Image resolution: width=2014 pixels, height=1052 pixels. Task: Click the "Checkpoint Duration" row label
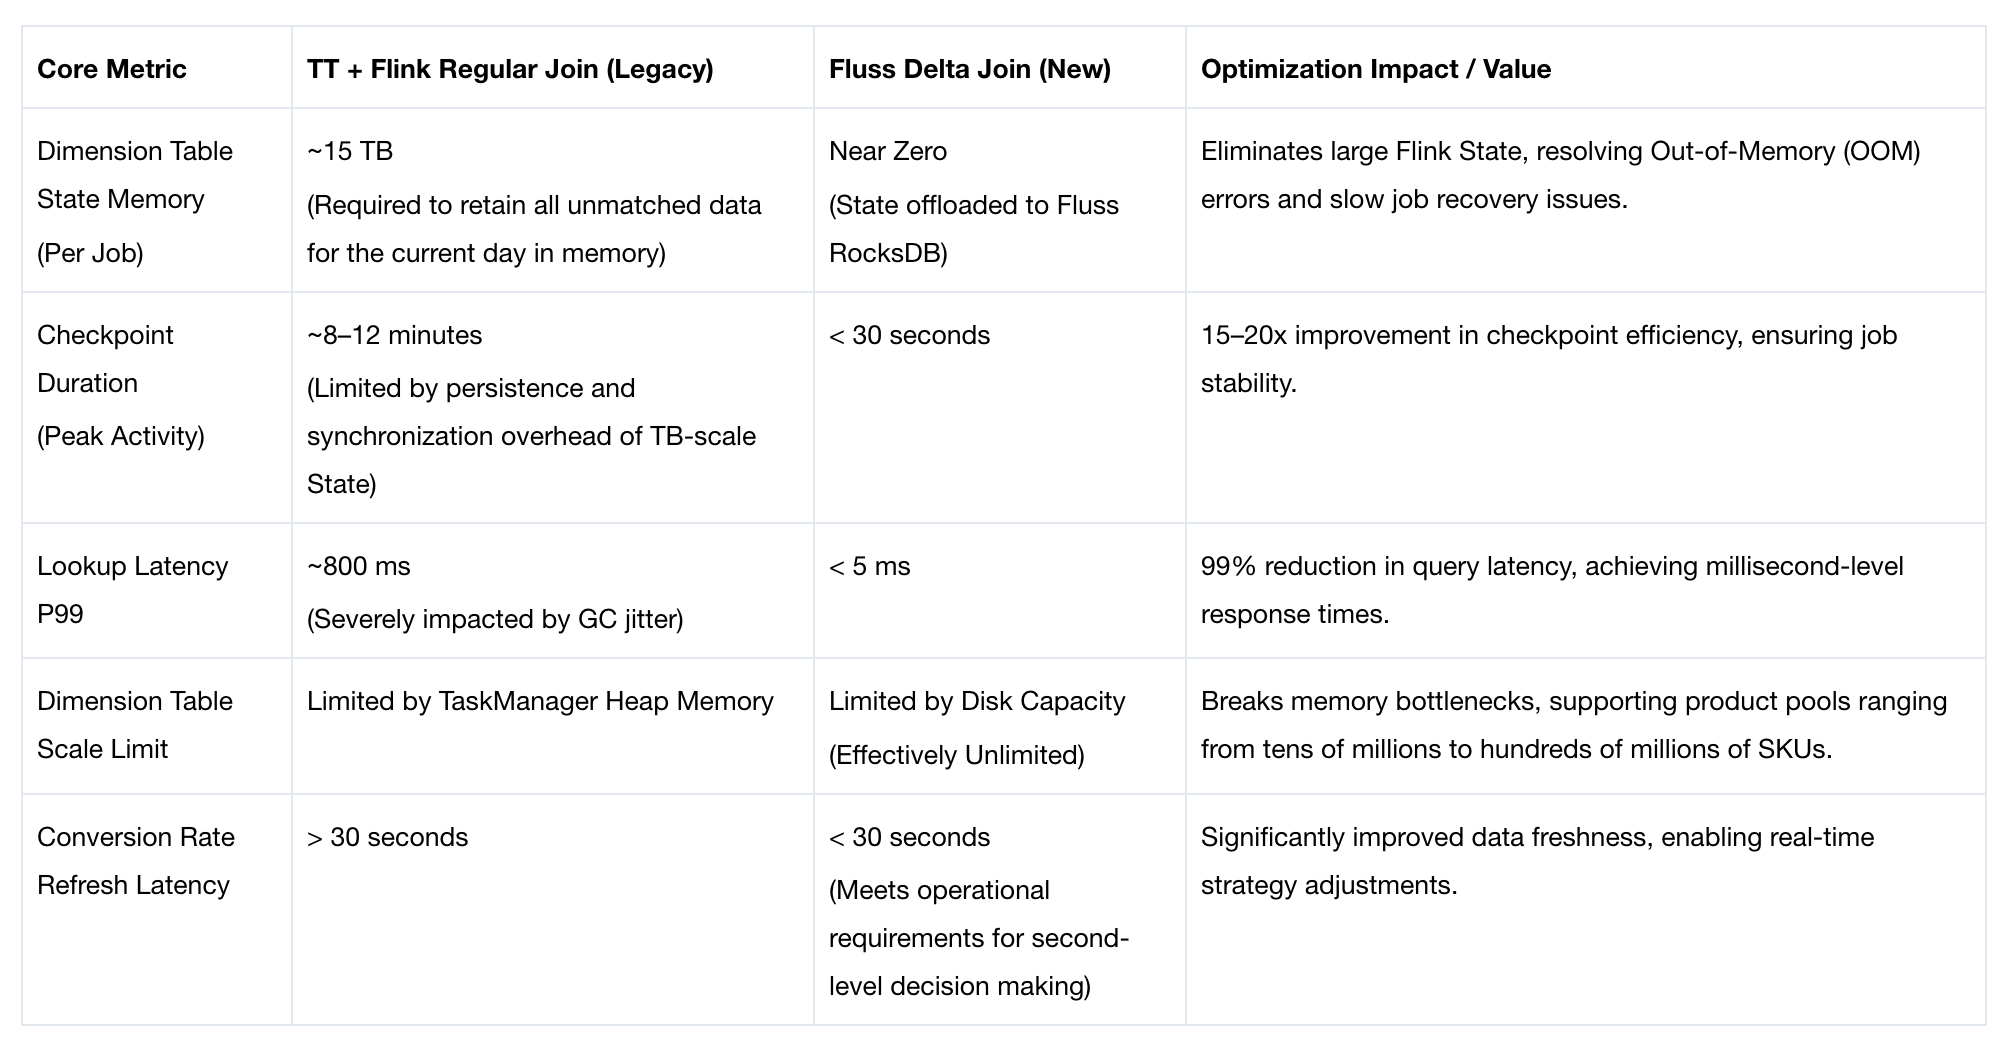pyautogui.click(x=105, y=359)
